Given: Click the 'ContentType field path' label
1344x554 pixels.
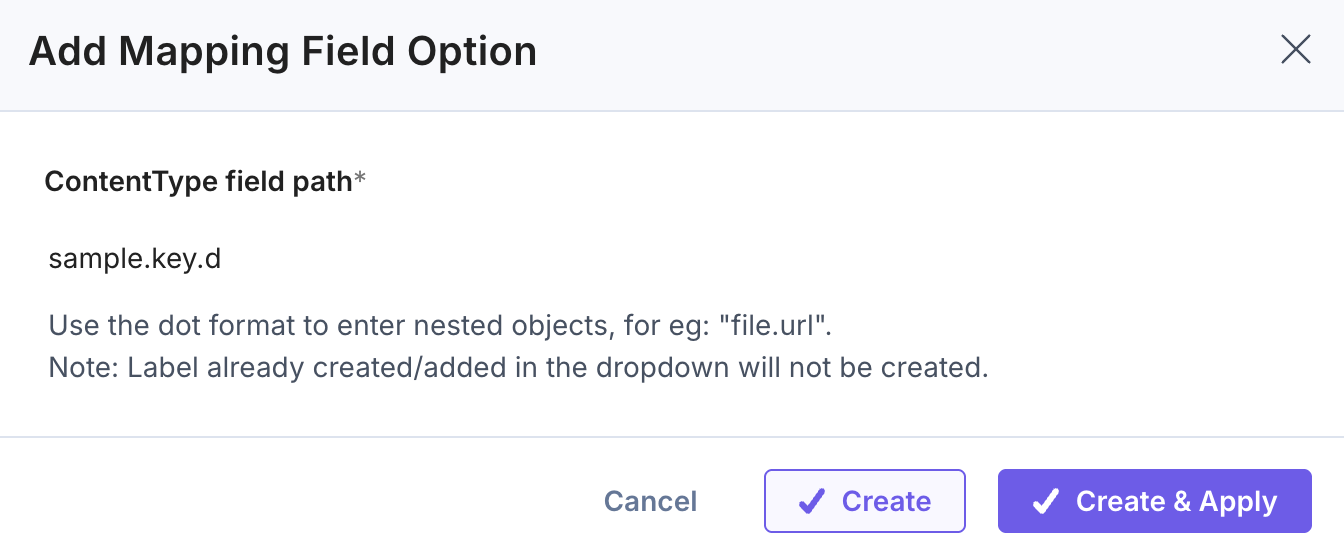Looking at the screenshot, I should click(x=198, y=182).
